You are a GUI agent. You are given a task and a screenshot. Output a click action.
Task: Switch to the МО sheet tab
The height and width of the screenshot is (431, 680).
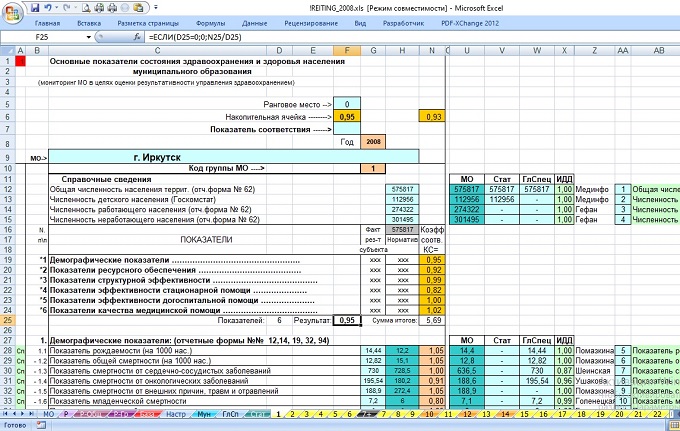[x=49, y=414]
